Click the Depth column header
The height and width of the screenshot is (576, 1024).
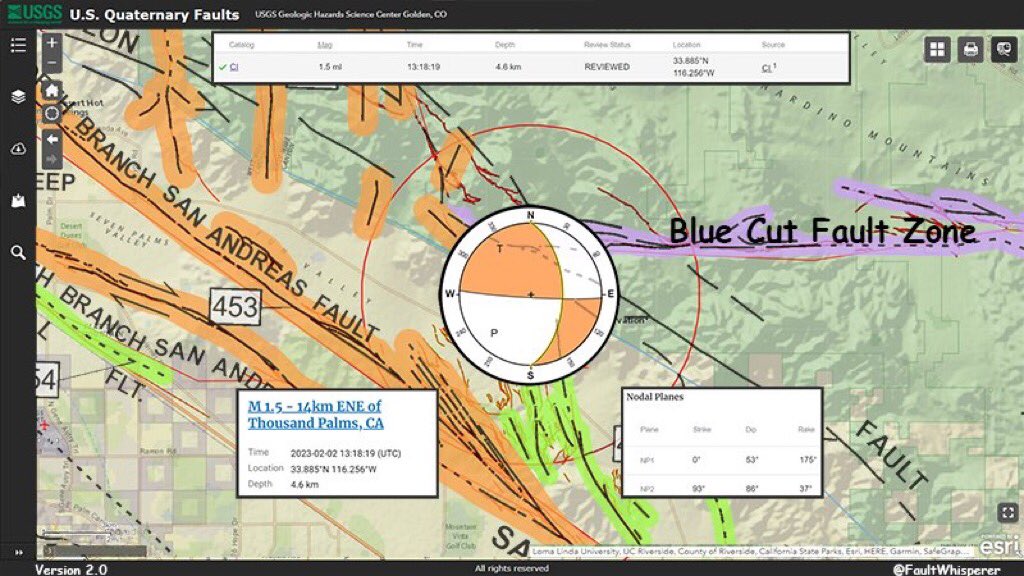505,44
